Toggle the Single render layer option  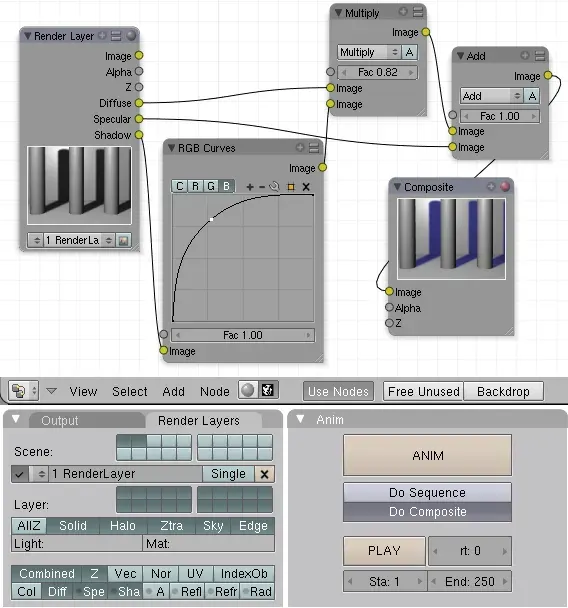228,474
